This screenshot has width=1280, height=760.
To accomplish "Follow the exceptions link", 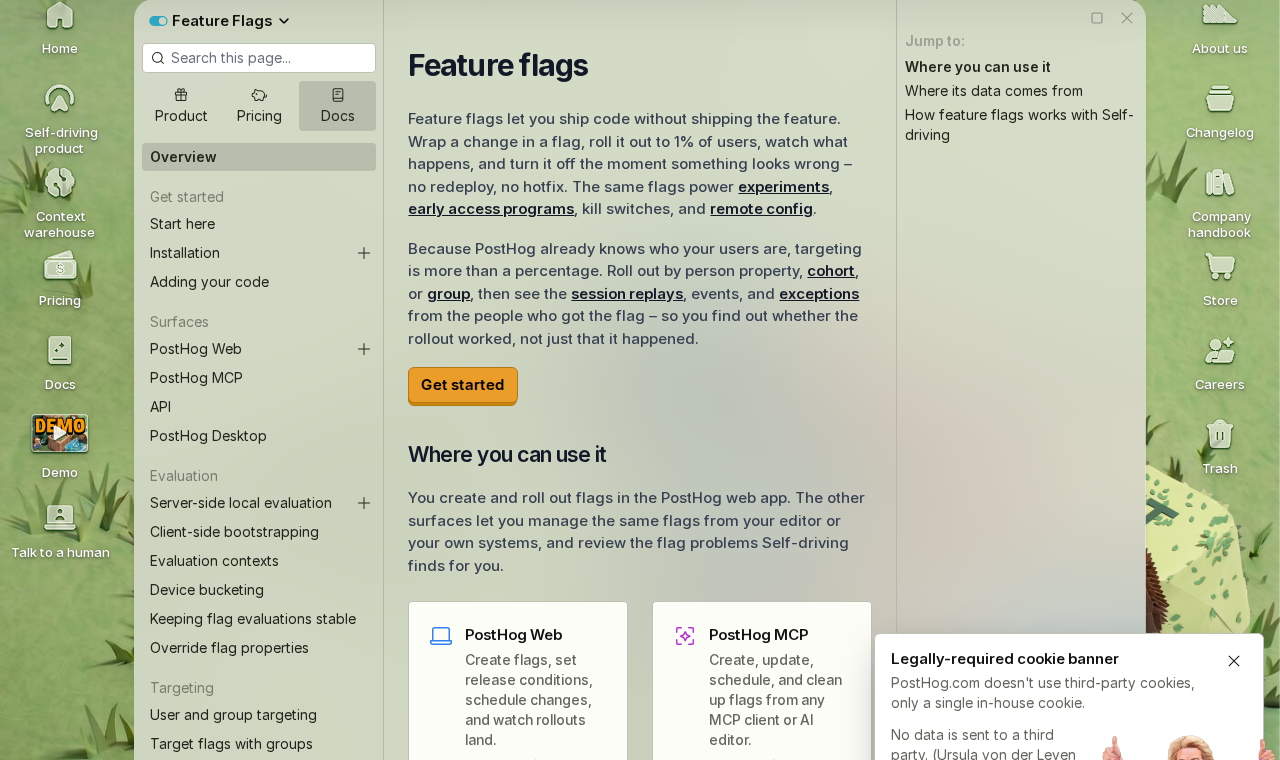I will [x=819, y=294].
